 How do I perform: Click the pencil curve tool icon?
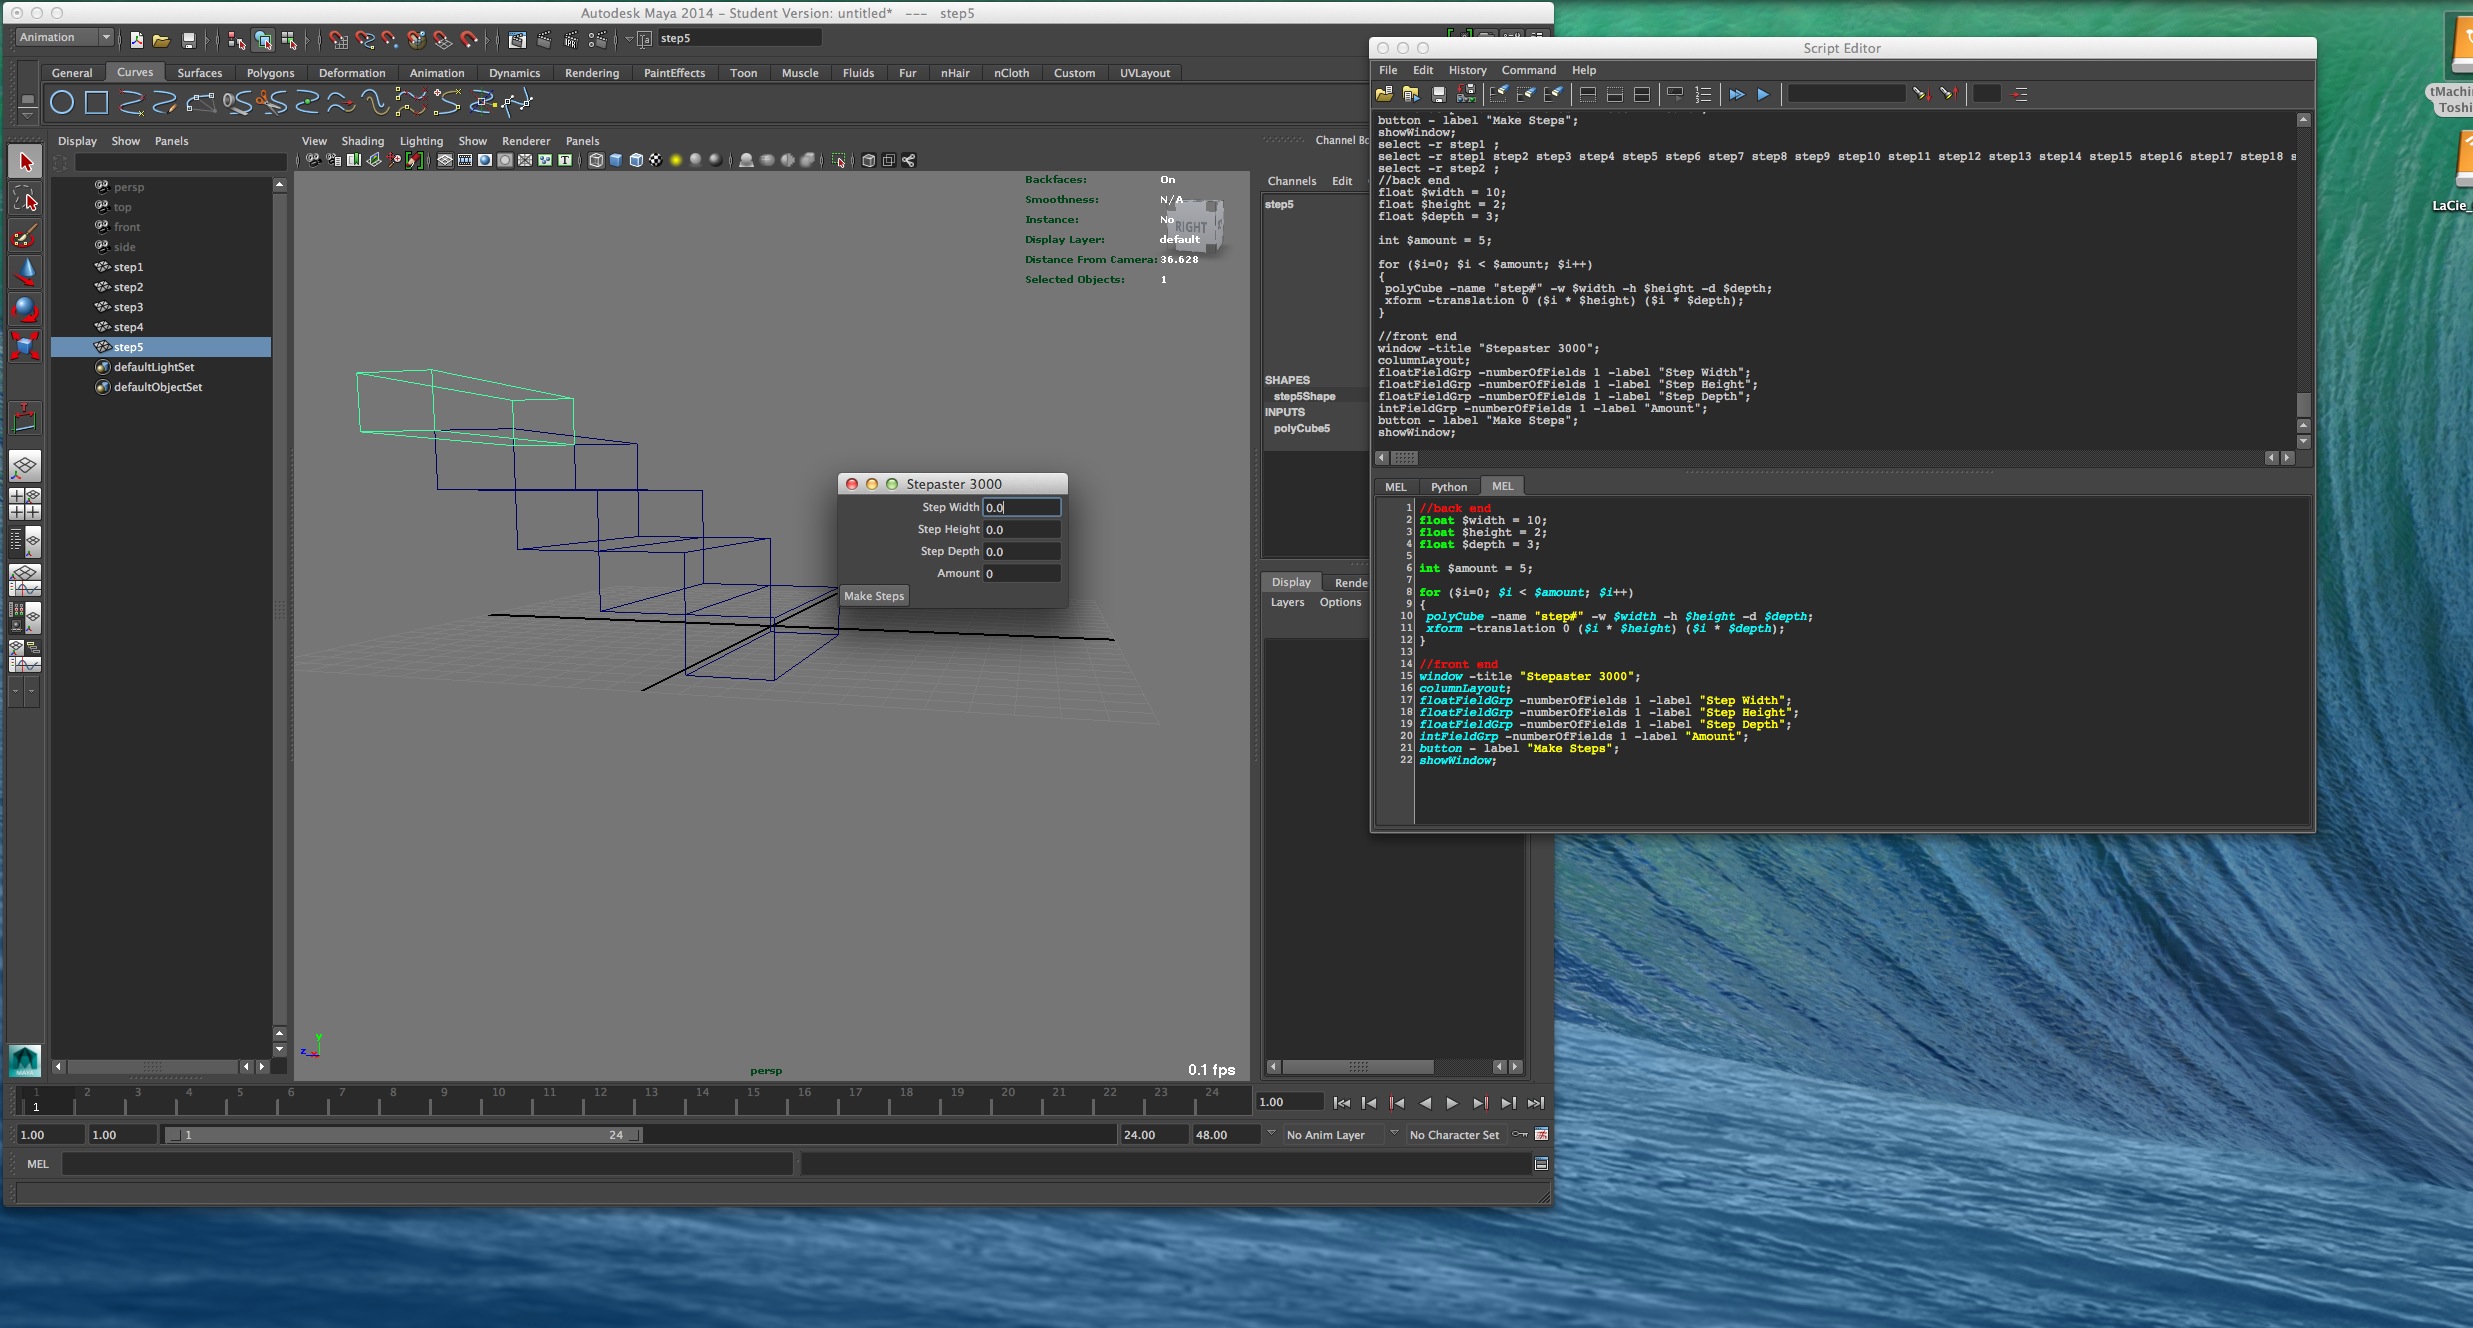pos(165,102)
